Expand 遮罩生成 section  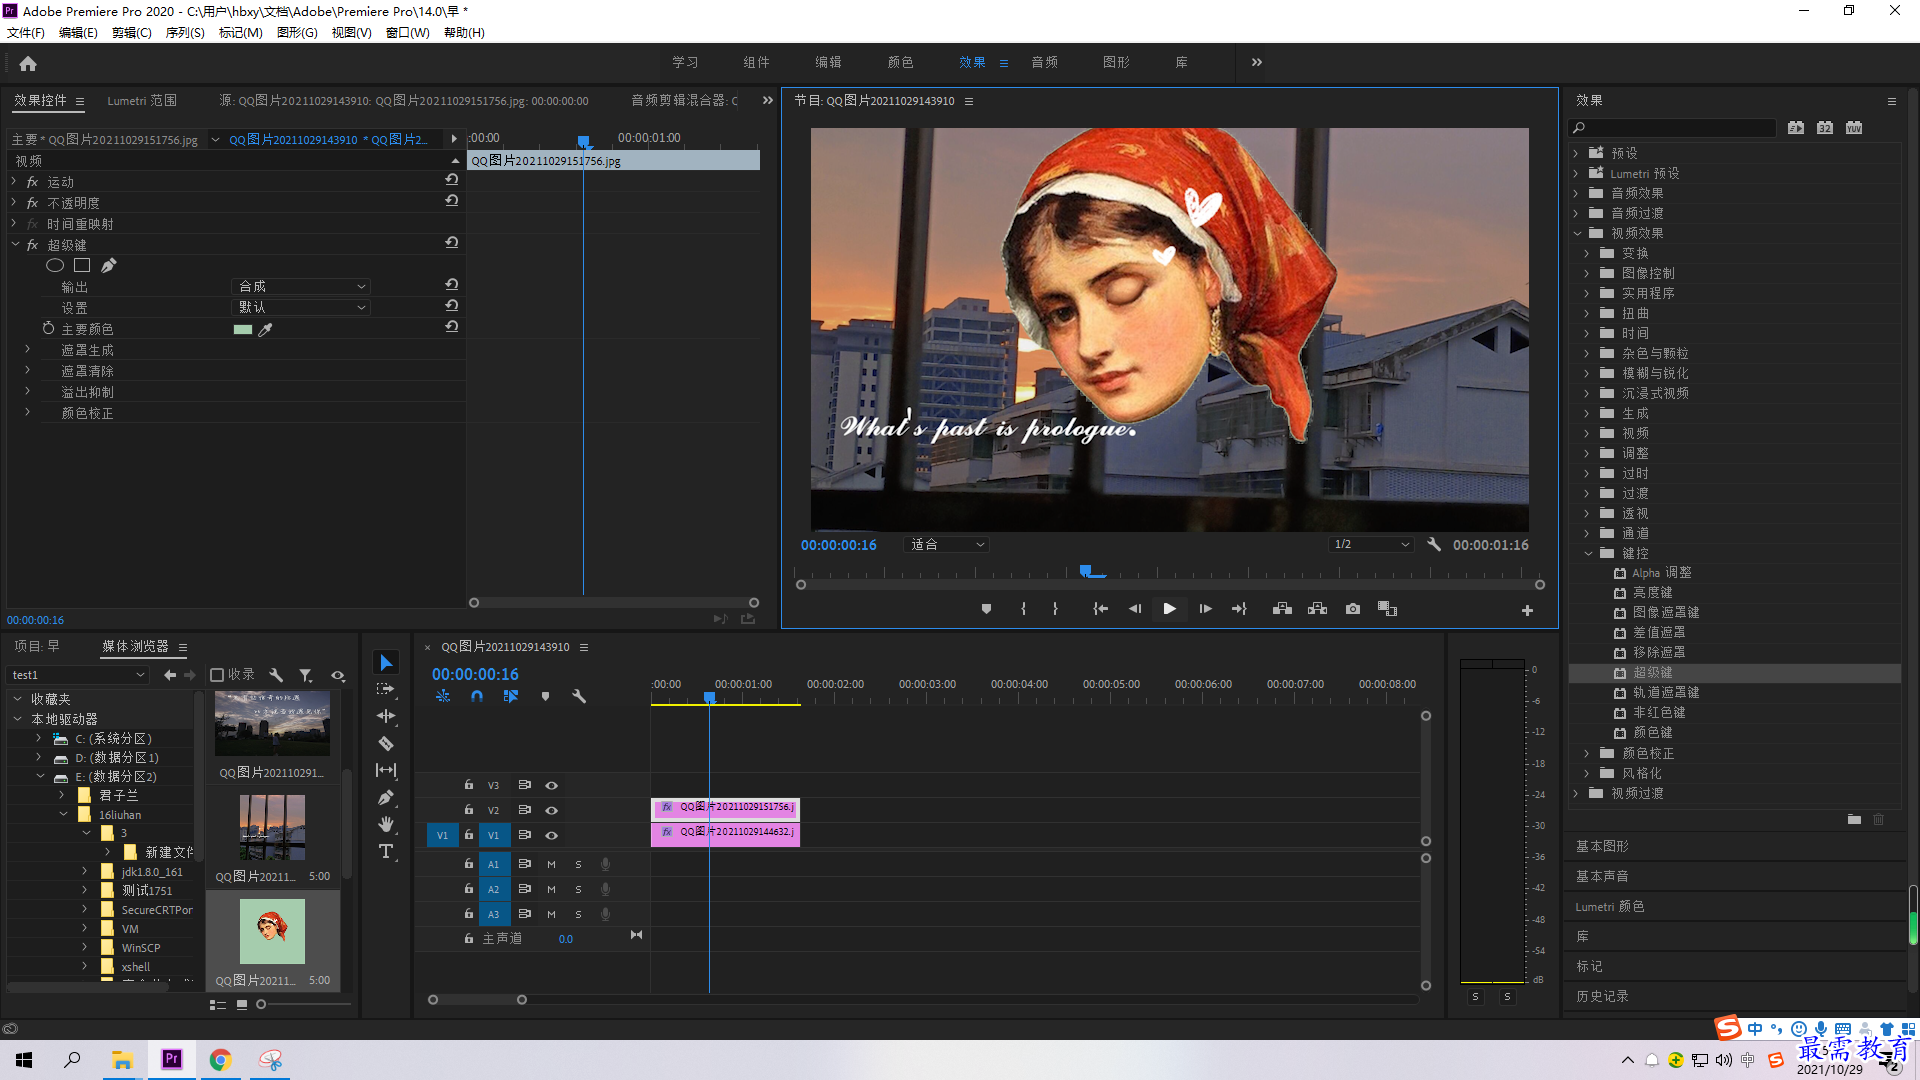27,350
